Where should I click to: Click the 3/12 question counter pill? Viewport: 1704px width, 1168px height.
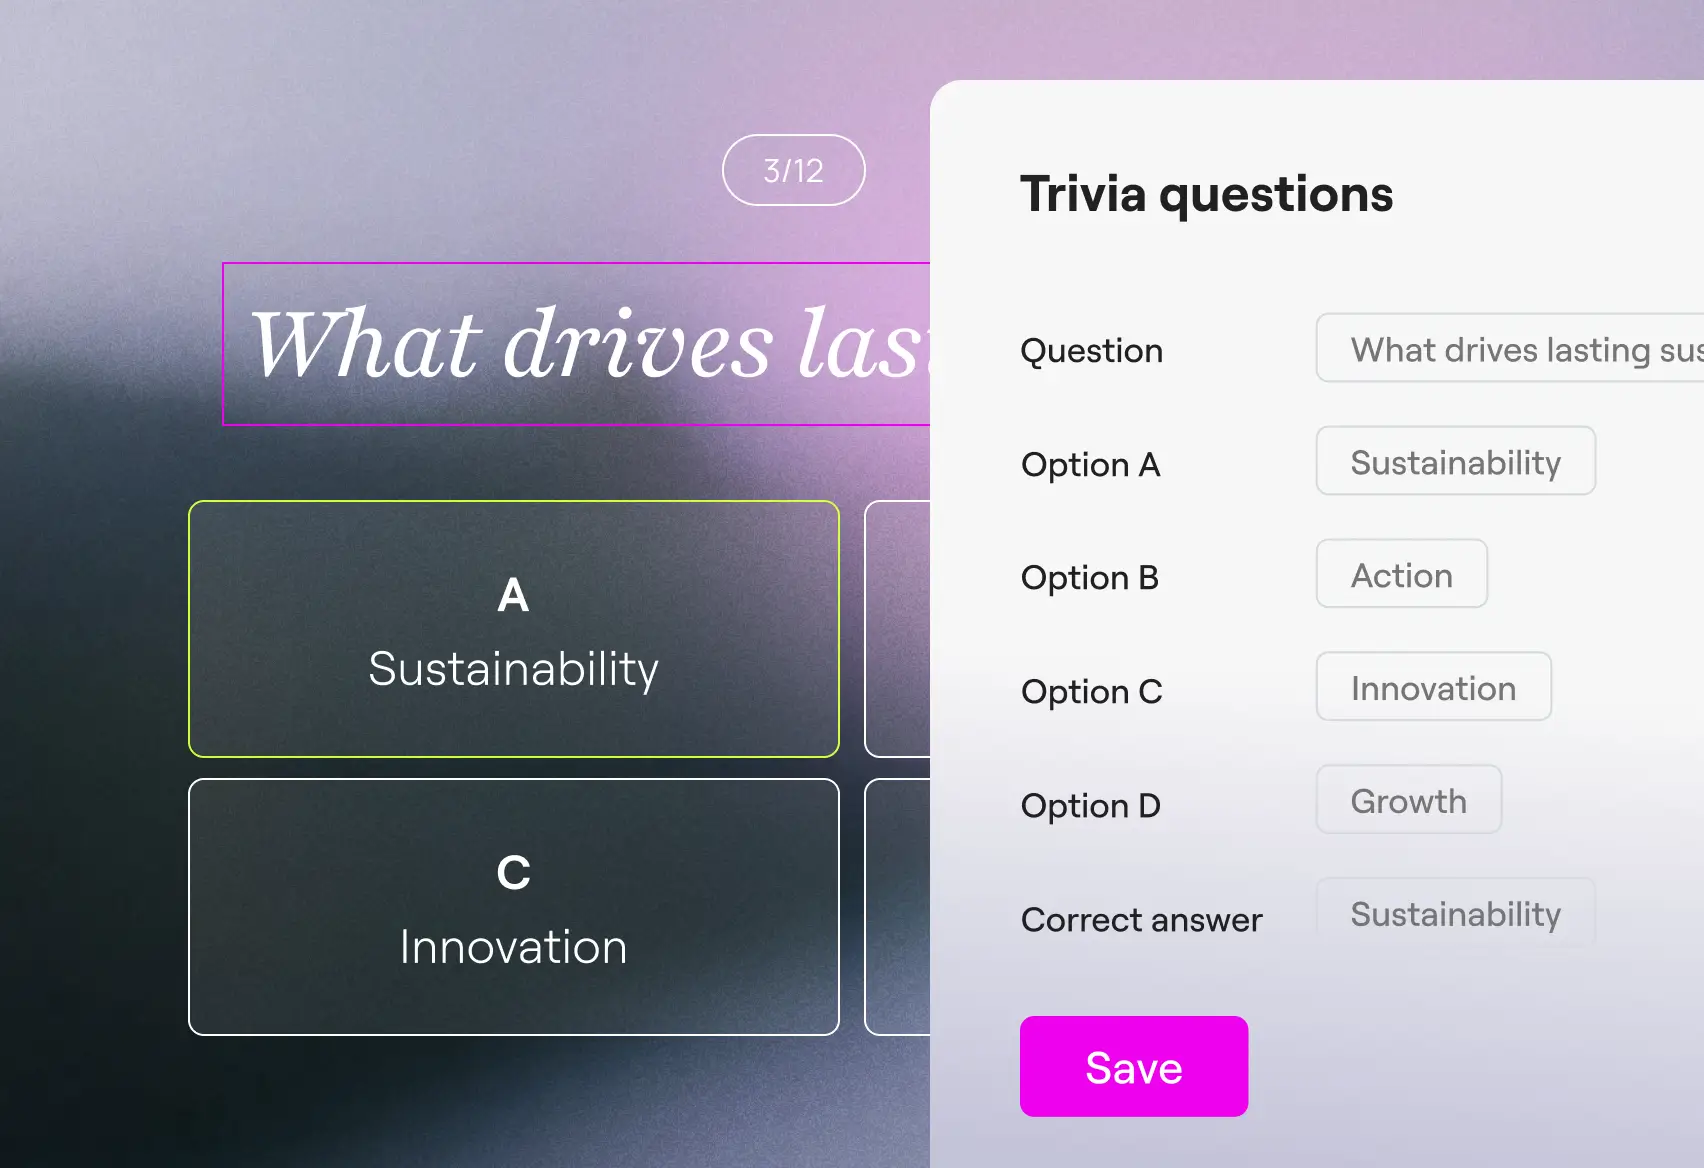click(793, 170)
